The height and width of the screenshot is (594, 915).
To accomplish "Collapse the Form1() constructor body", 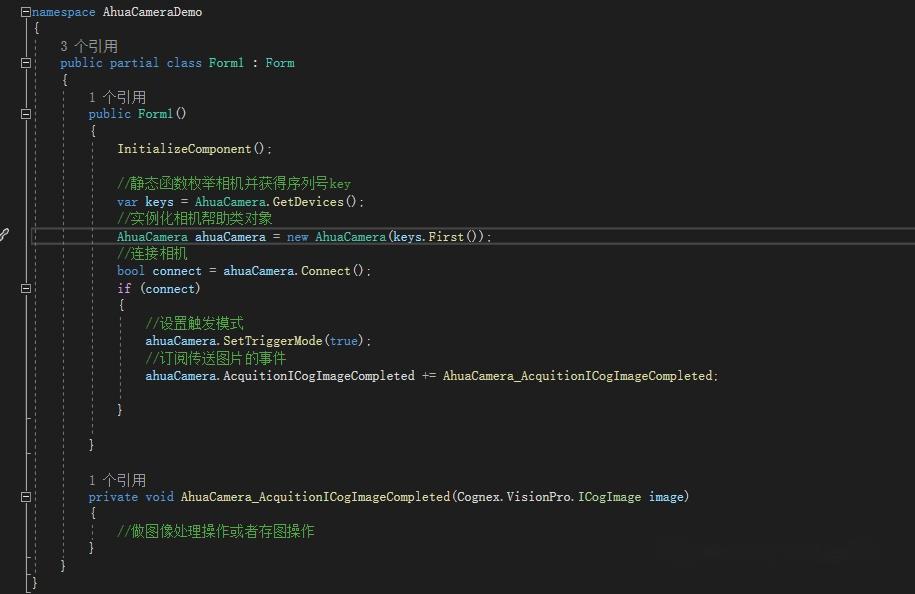I will (24, 113).
